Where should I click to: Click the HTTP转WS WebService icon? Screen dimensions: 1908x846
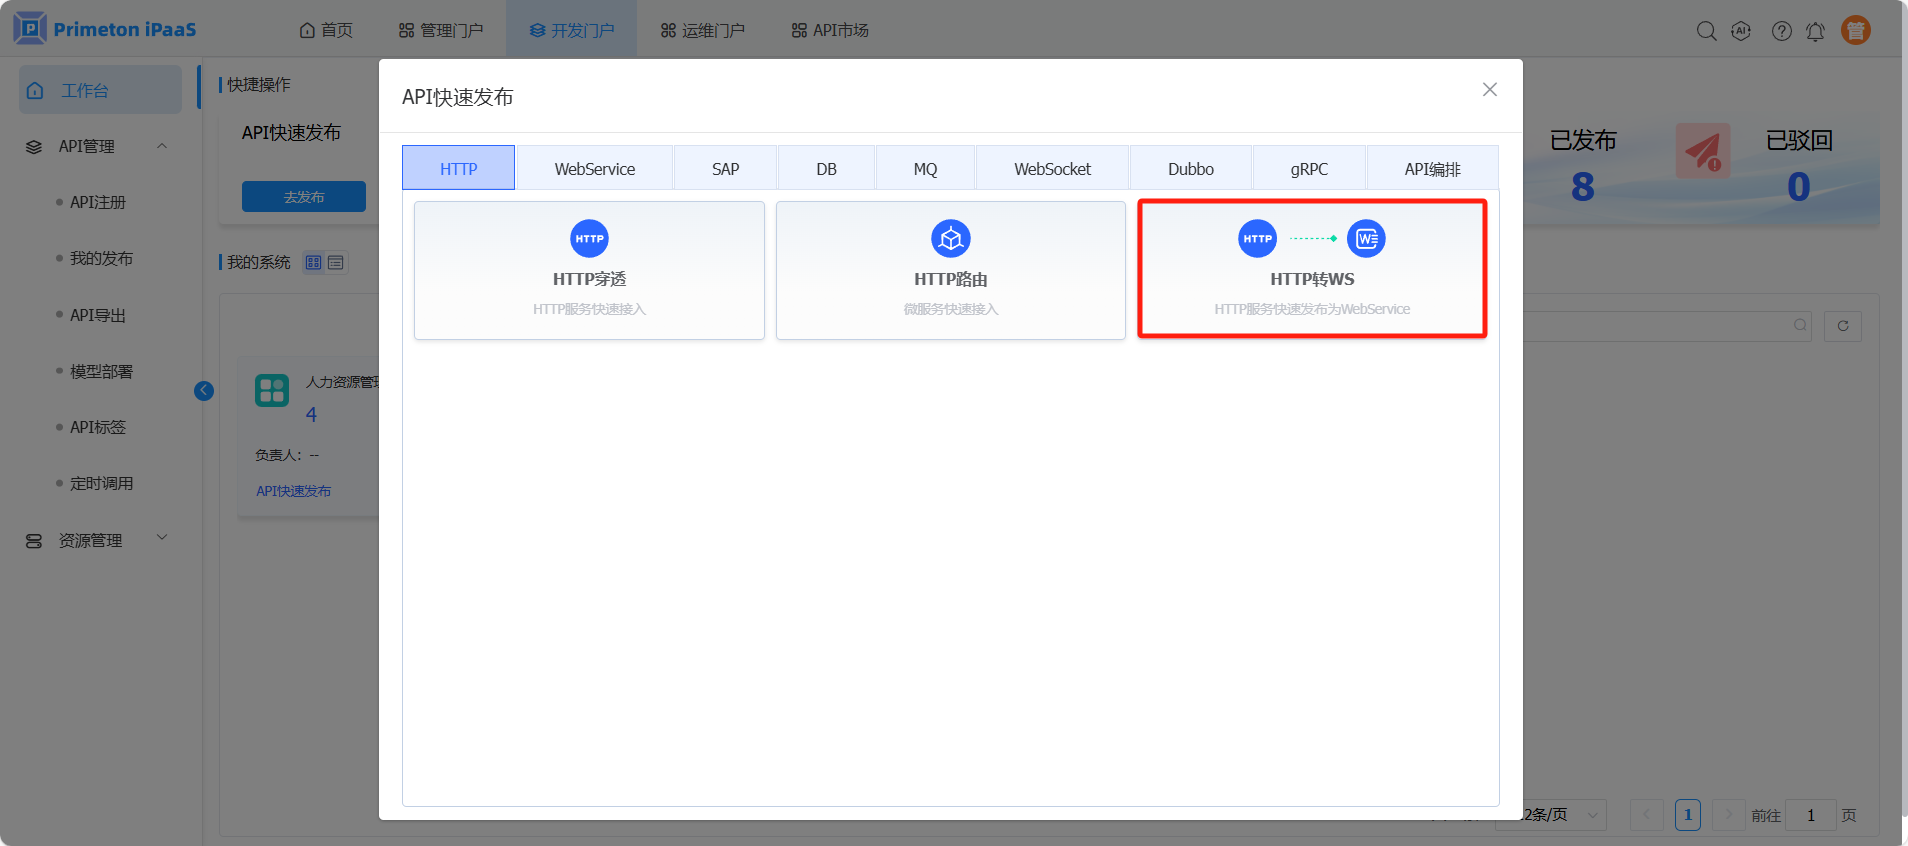1366,239
